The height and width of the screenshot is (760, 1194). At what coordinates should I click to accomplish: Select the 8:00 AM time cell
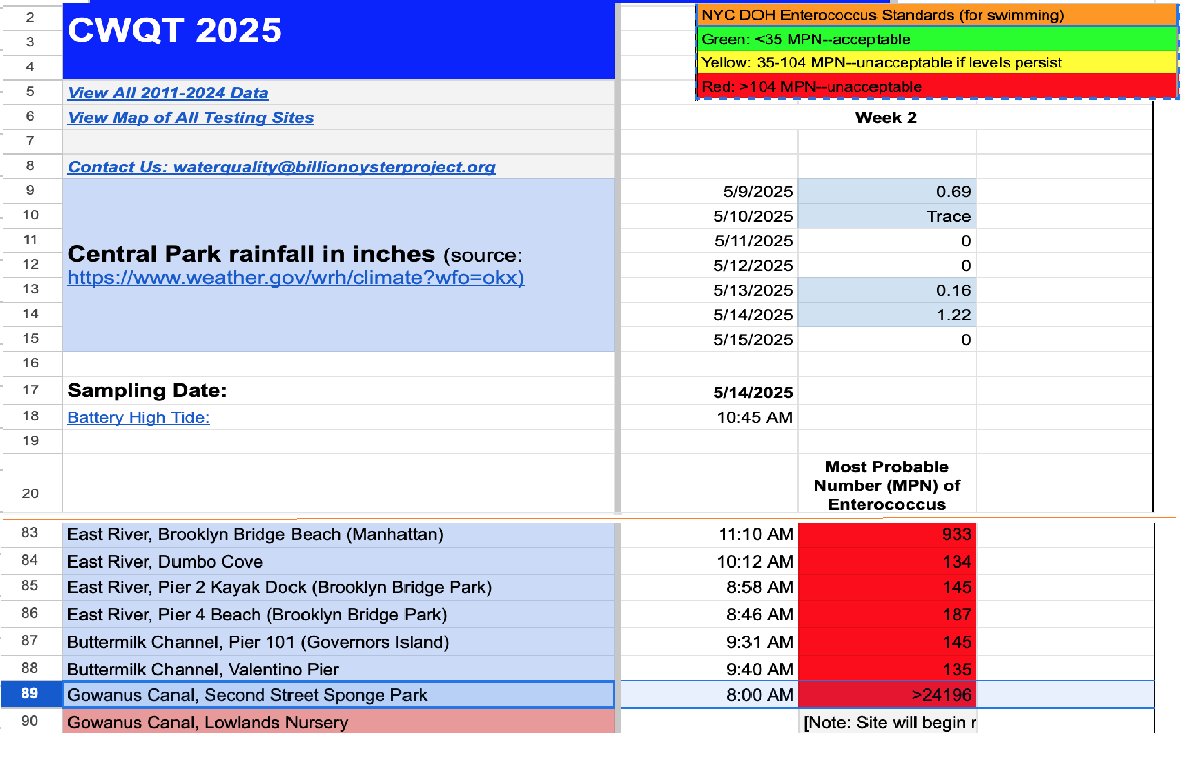[710, 695]
